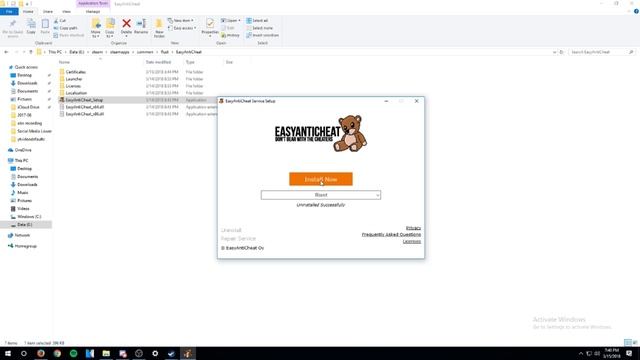Open the File ribbon tab
Viewport: 640px width, 360px height.
point(9,11)
